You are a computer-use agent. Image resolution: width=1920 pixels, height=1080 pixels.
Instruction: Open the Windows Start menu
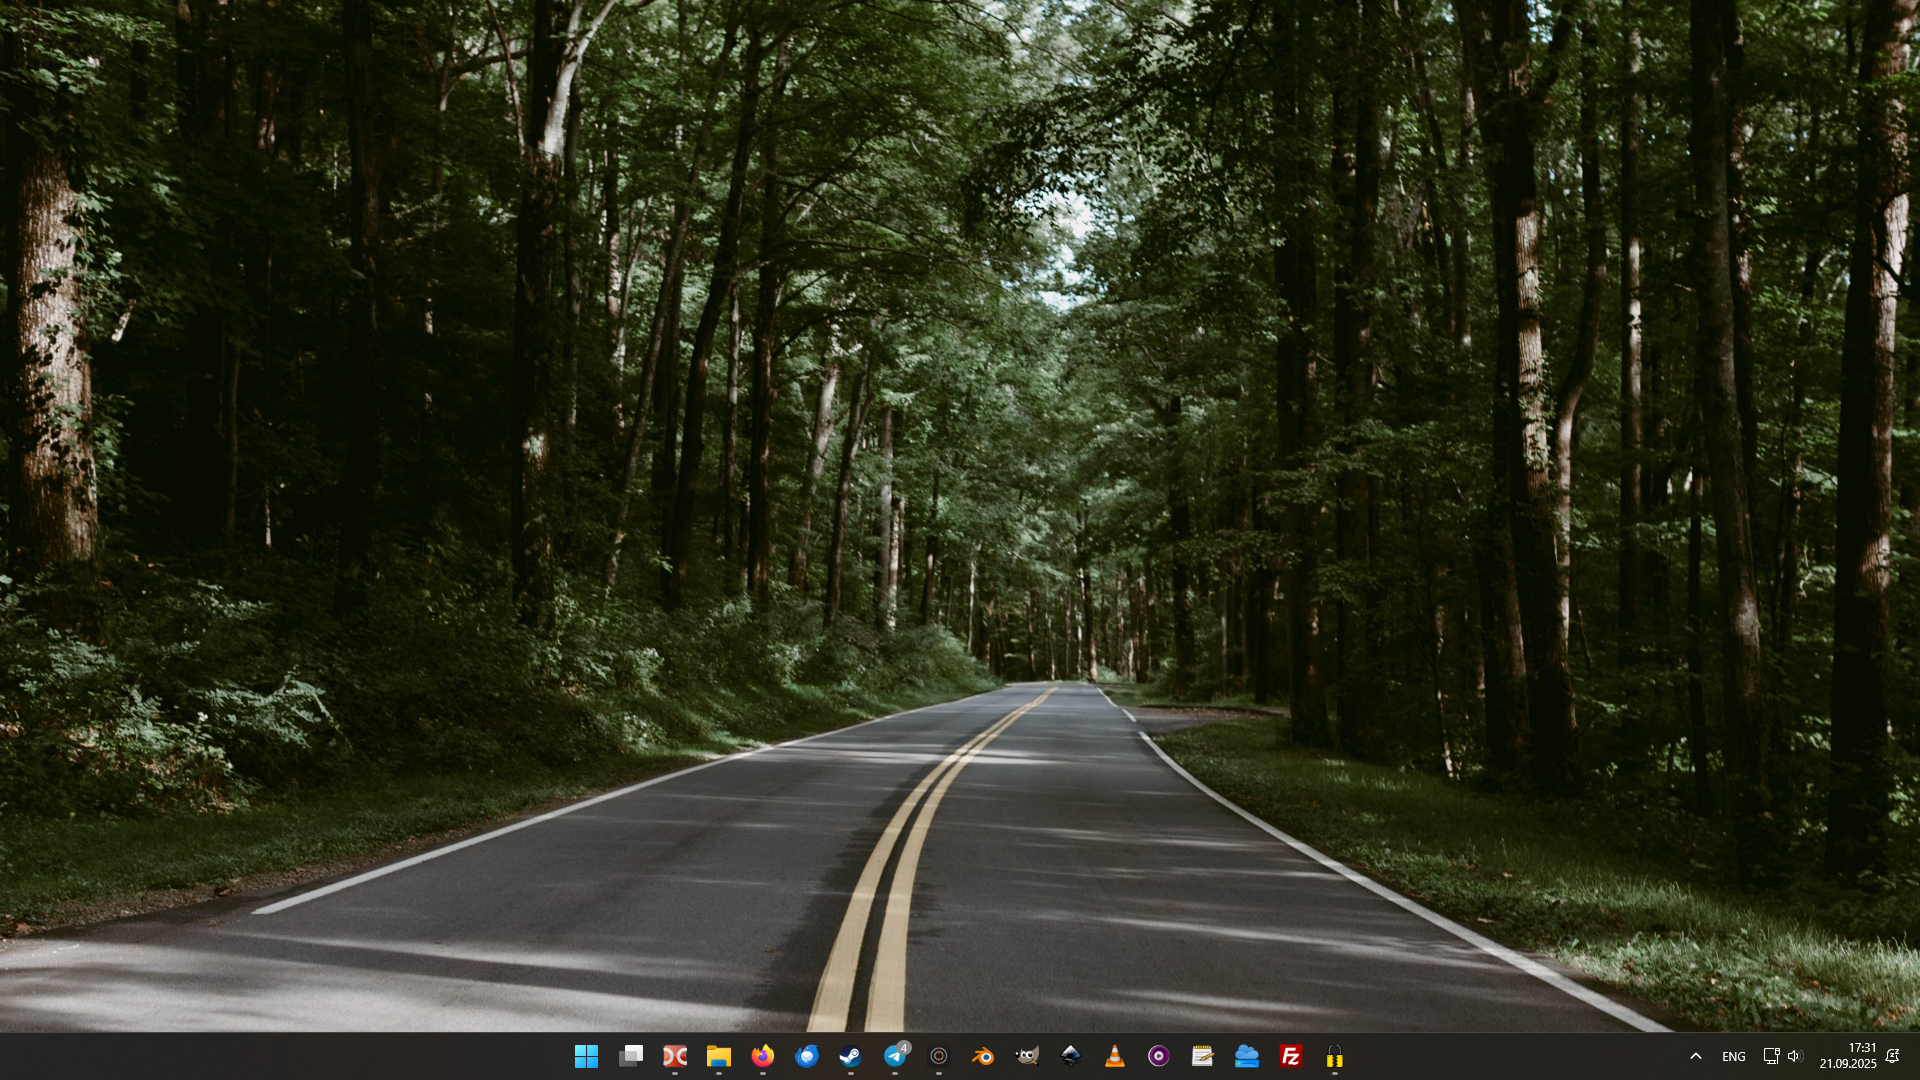click(x=587, y=1056)
